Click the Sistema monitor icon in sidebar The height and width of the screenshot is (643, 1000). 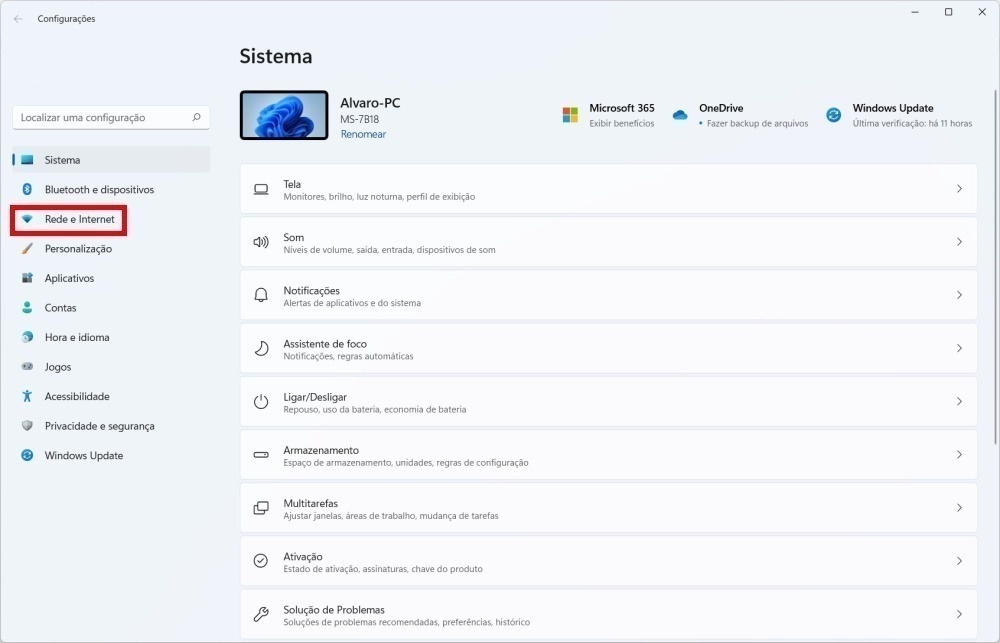click(x=27, y=160)
